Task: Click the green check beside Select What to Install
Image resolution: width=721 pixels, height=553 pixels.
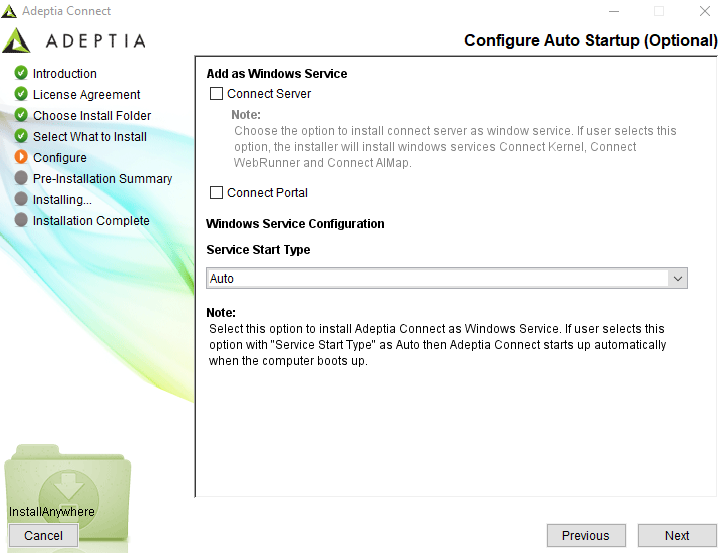Action: coord(21,136)
